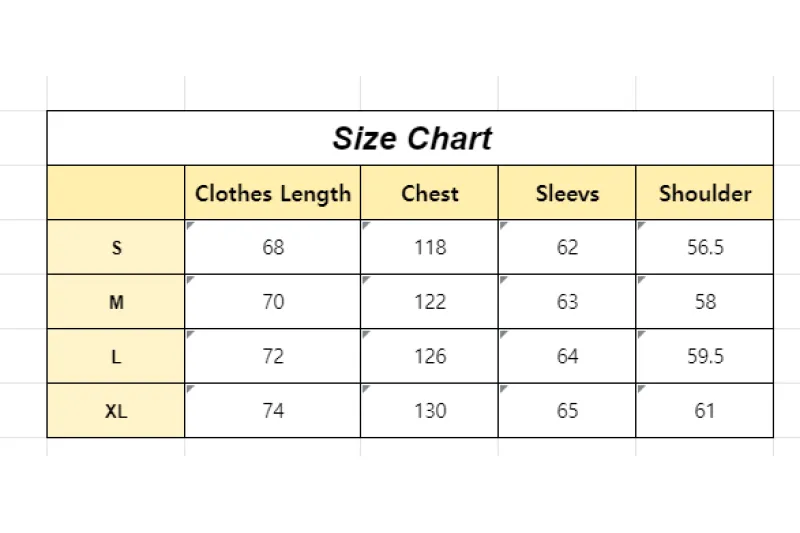Select the cell containing 118
800x533 pixels.
pos(429,247)
